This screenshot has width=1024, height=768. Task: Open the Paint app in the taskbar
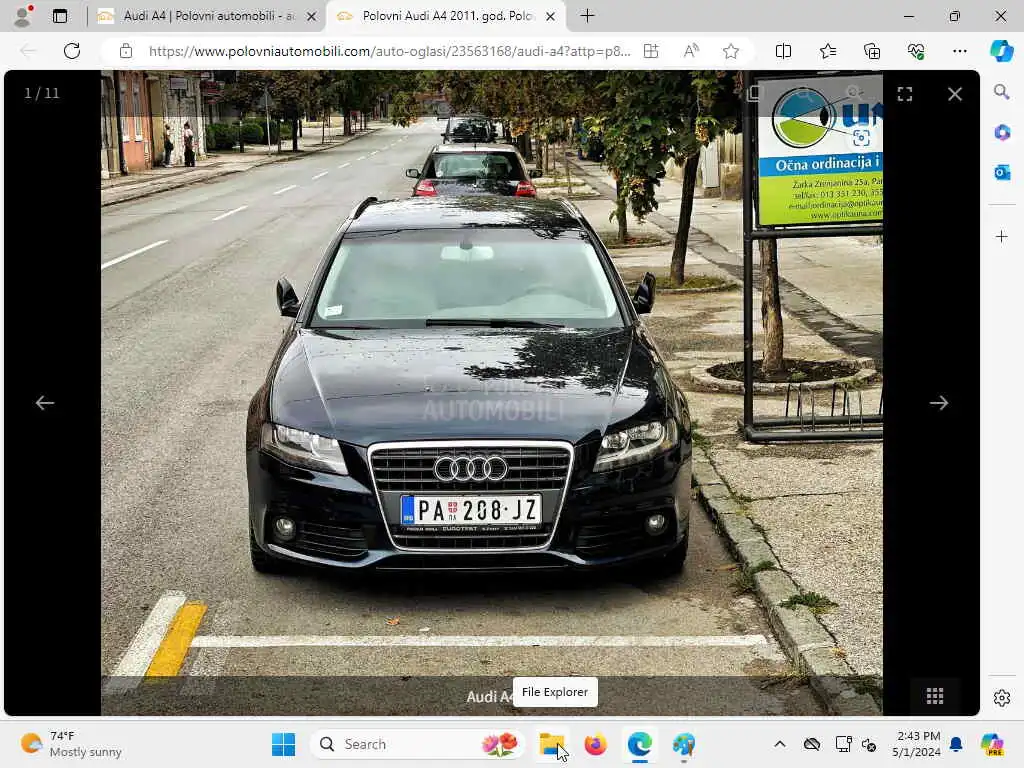(x=684, y=744)
